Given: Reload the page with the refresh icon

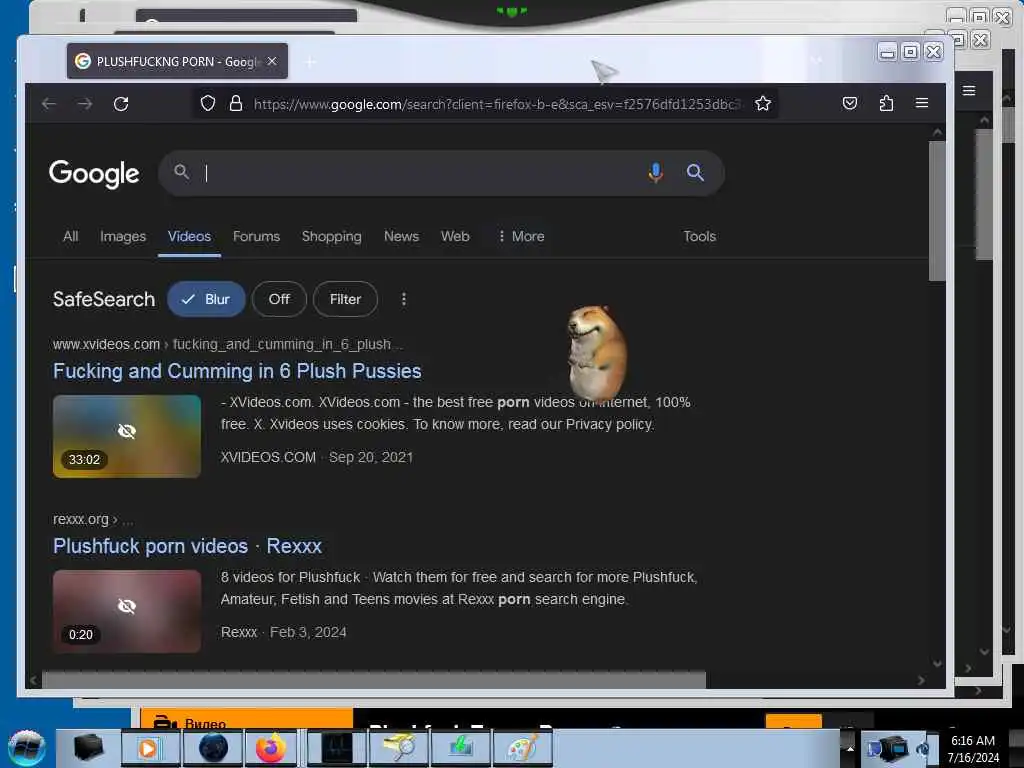Looking at the screenshot, I should pos(121,104).
